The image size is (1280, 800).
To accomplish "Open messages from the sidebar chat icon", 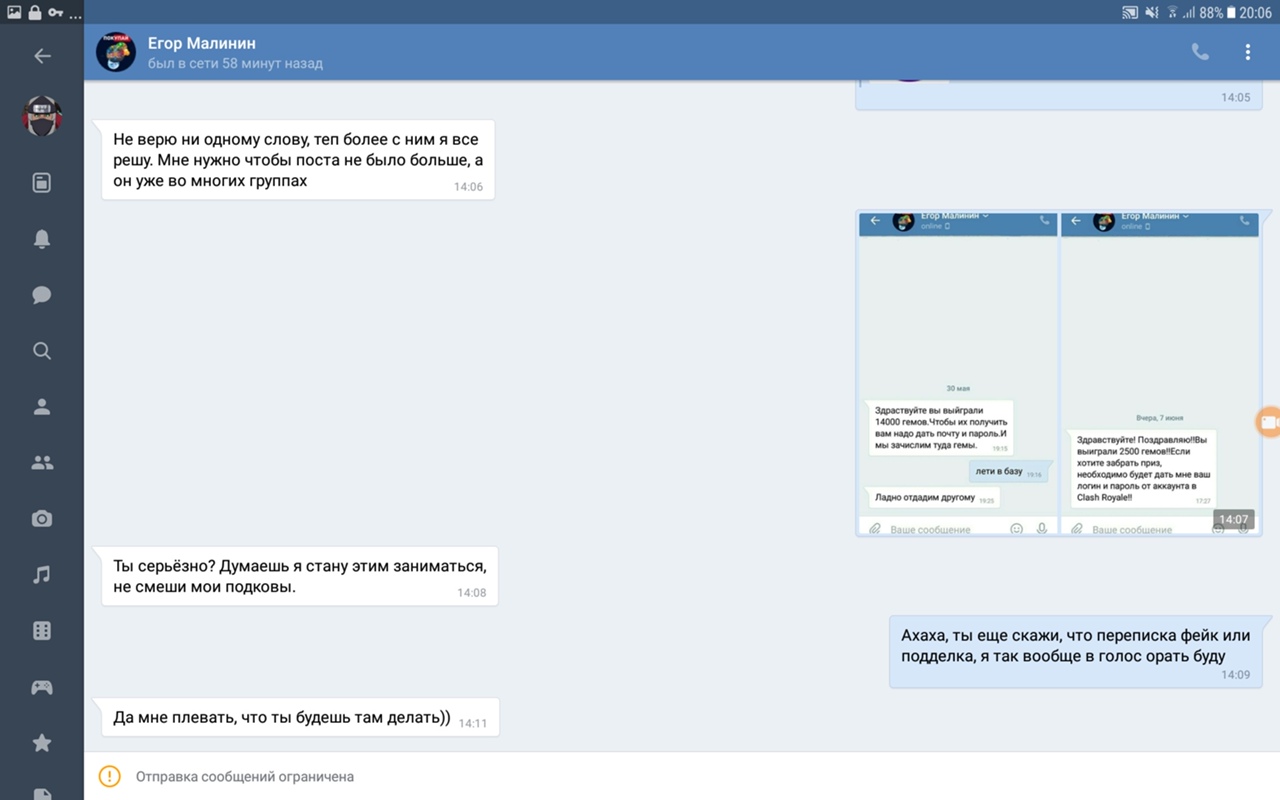I will click(42, 295).
